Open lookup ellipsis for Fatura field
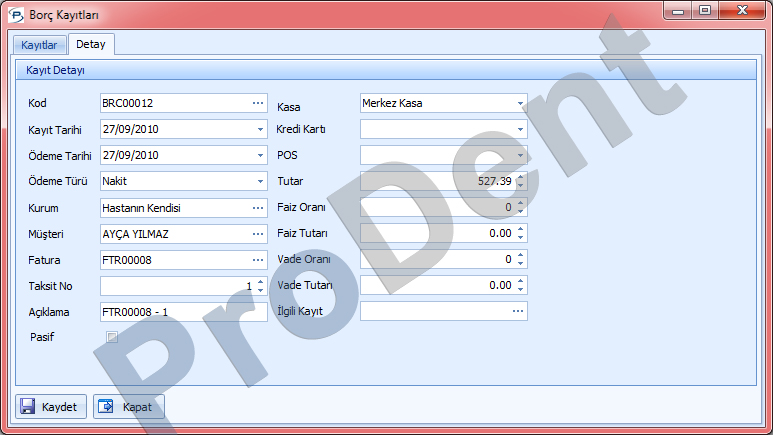The width and height of the screenshot is (773, 435). pos(258,260)
